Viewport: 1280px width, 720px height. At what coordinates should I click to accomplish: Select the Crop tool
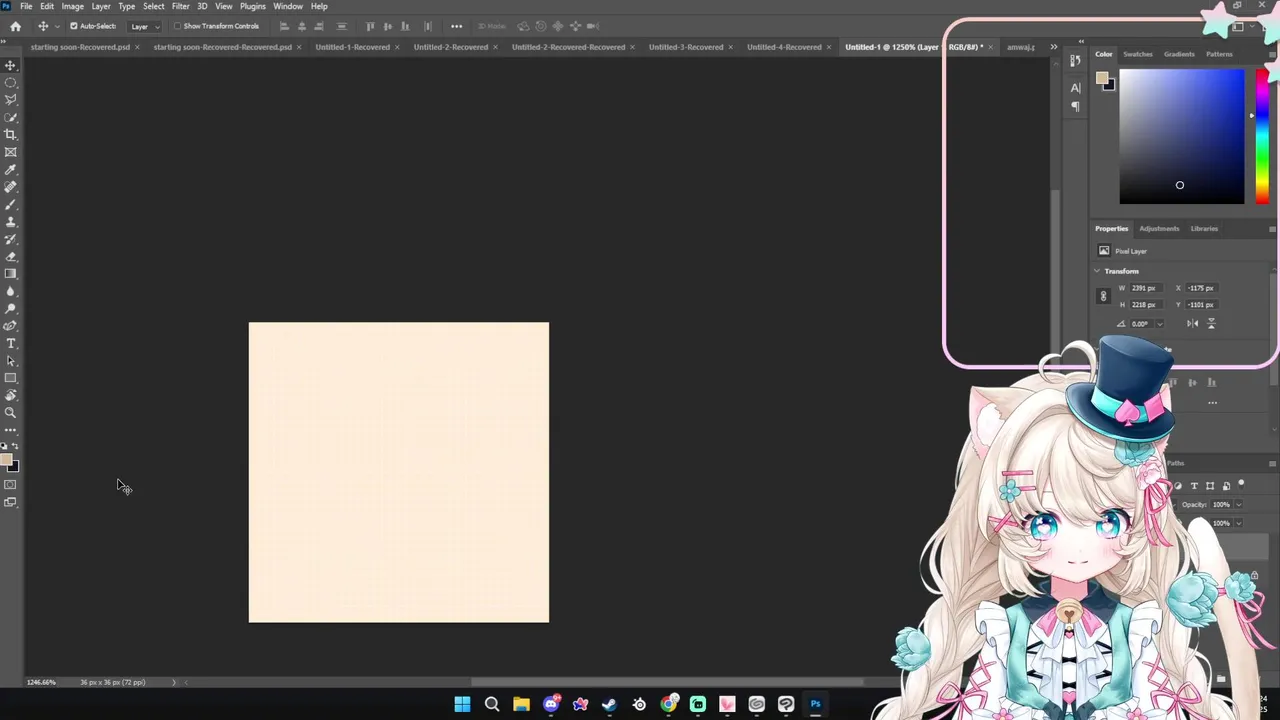coord(11,134)
